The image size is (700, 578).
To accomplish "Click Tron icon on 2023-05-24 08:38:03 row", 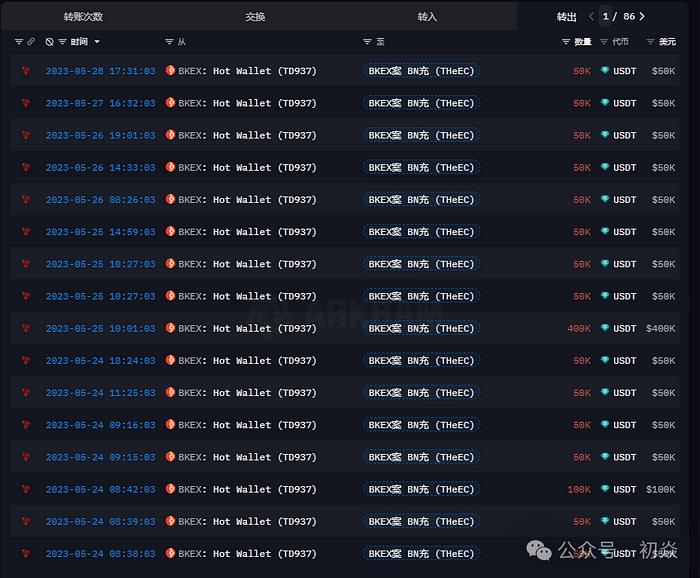I will [x=26, y=553].
